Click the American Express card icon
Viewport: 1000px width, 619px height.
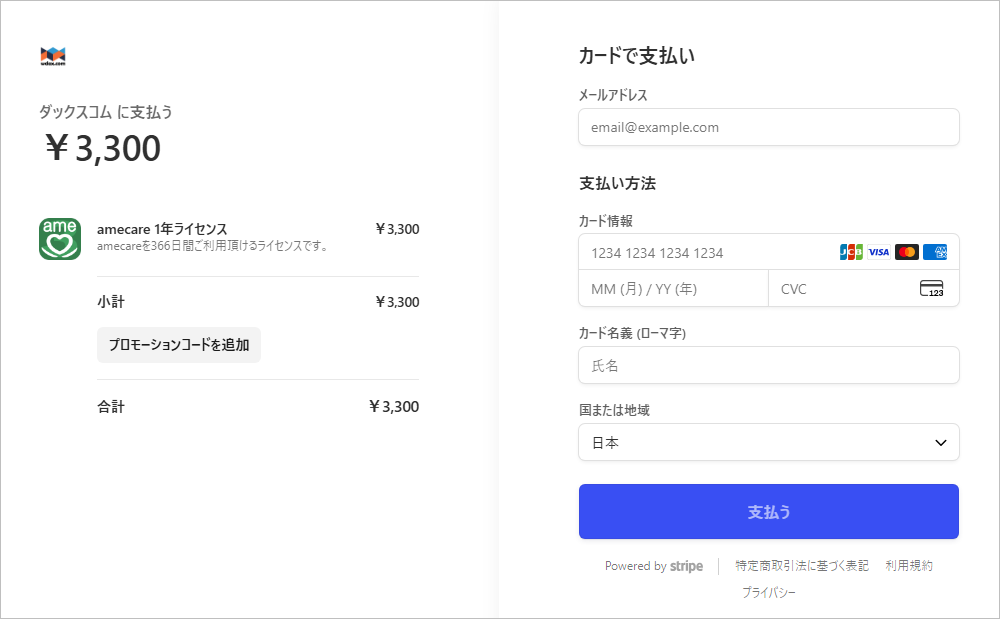tap(935, 252)
